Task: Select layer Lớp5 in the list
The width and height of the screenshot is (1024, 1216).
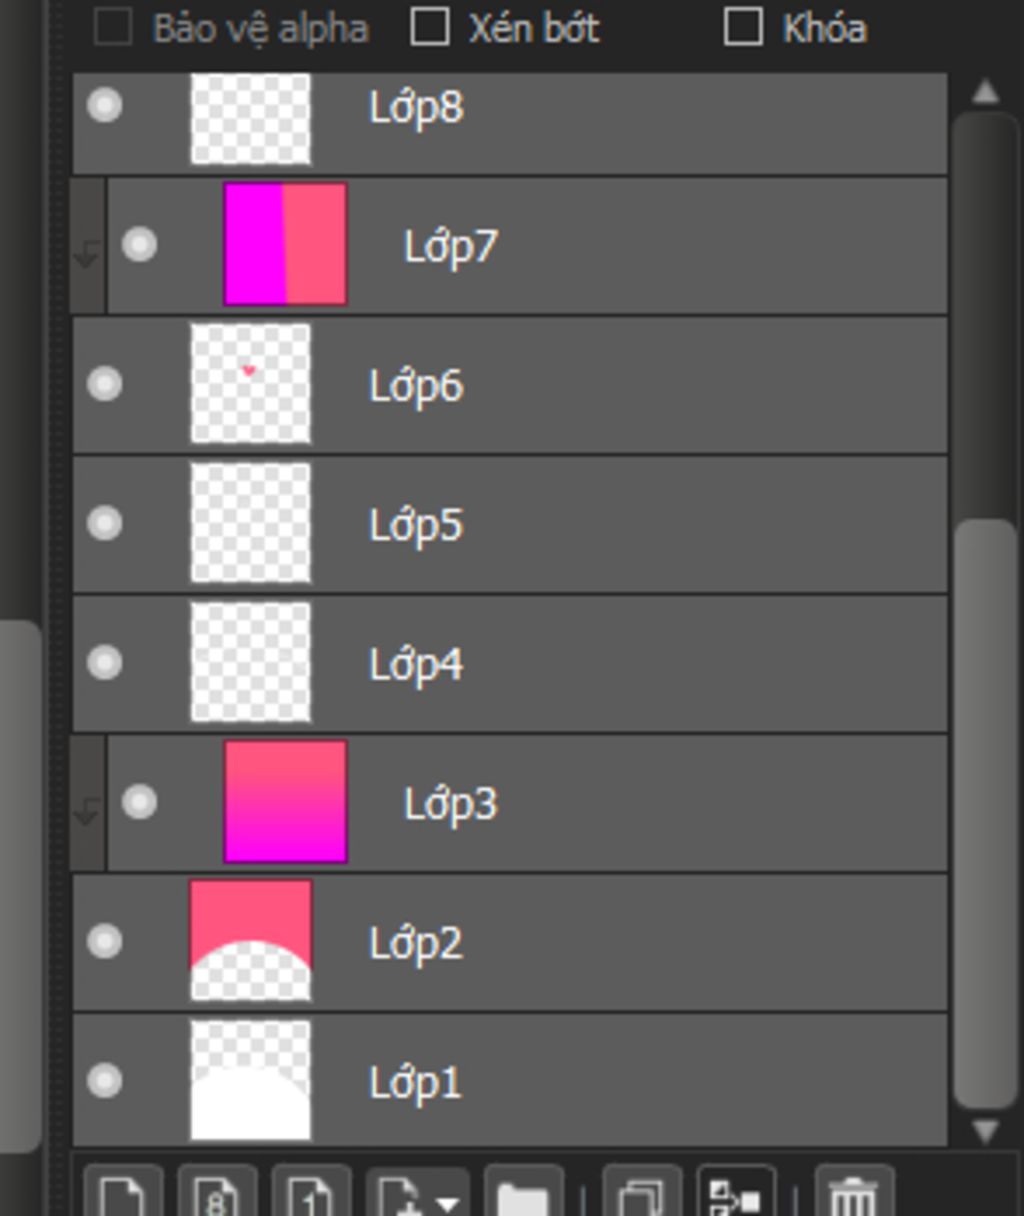Action: pyautogui.click(x=510, y=524)
